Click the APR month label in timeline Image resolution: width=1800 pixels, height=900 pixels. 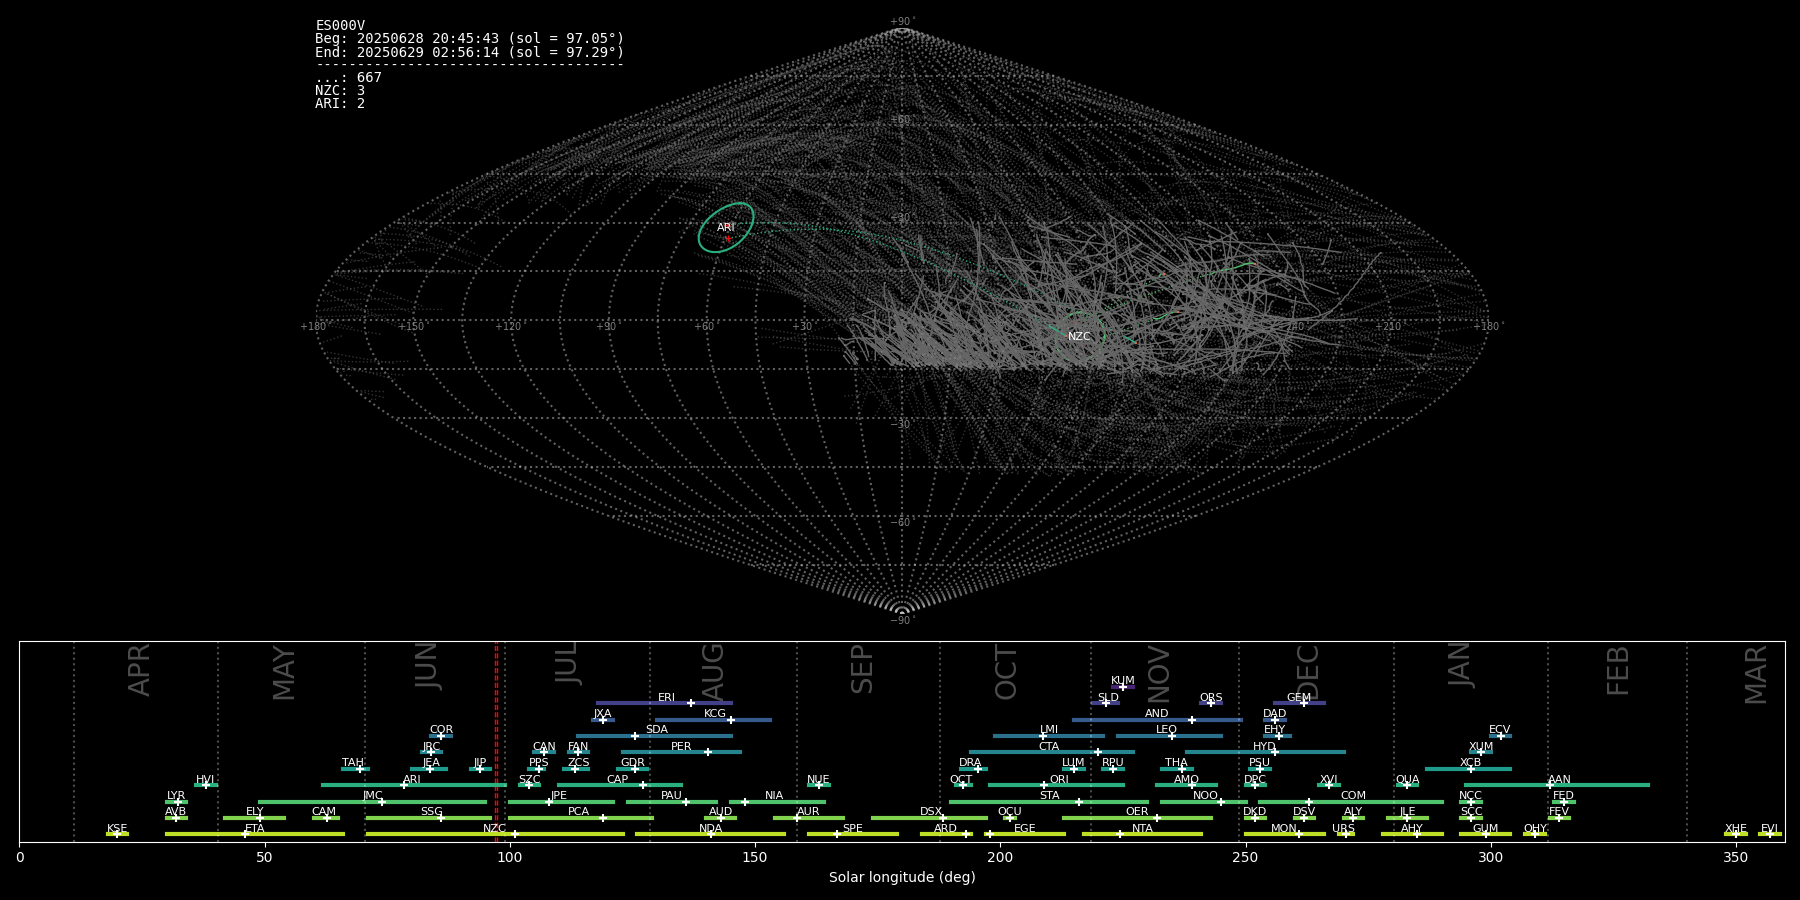click(139, 670)
